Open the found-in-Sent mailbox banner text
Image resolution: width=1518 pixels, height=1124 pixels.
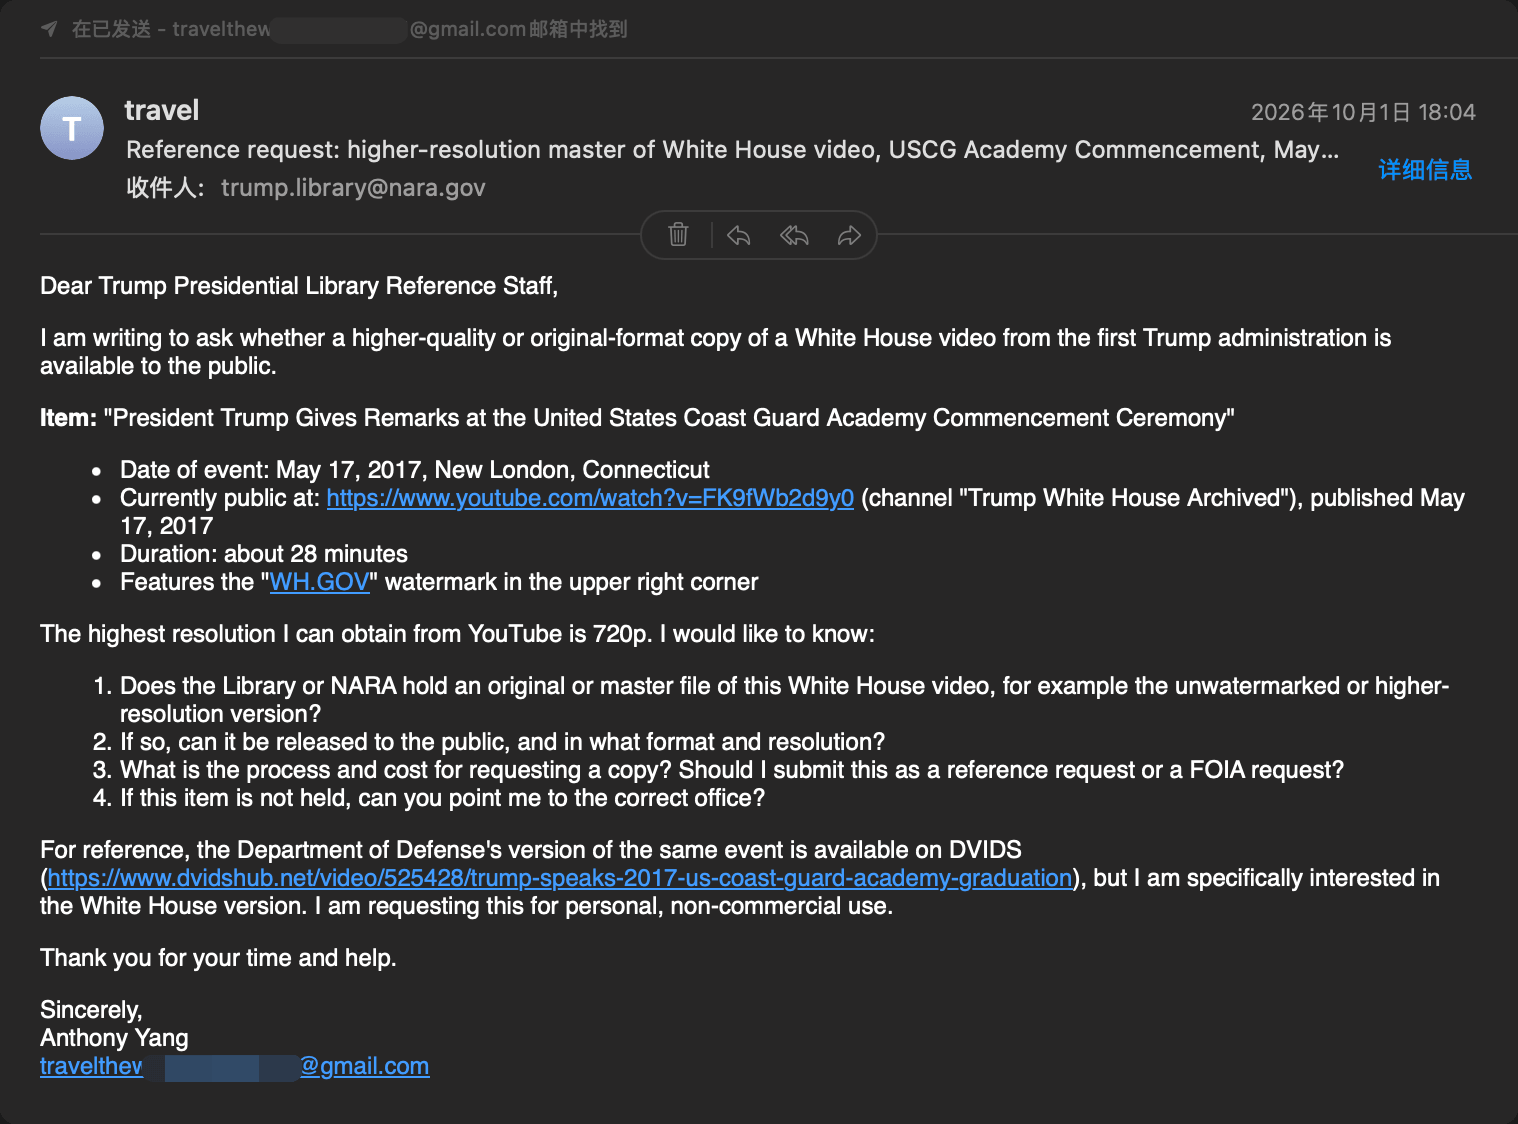click(x=349, y=29)
